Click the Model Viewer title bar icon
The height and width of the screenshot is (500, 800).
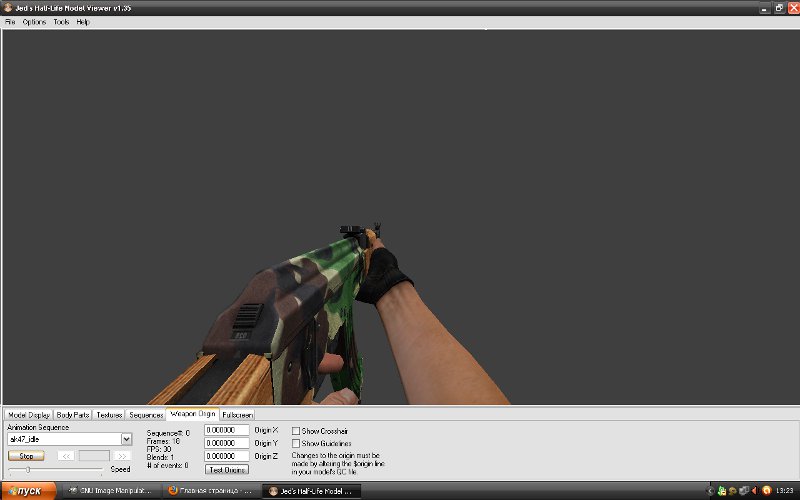(8, 8)
